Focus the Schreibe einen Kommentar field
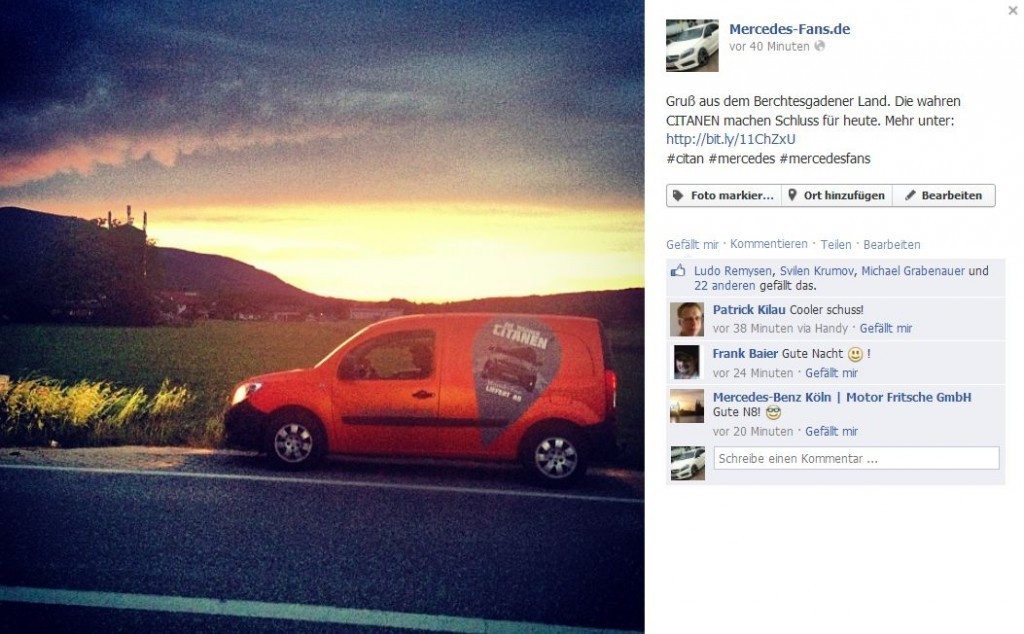 point(856,458)
